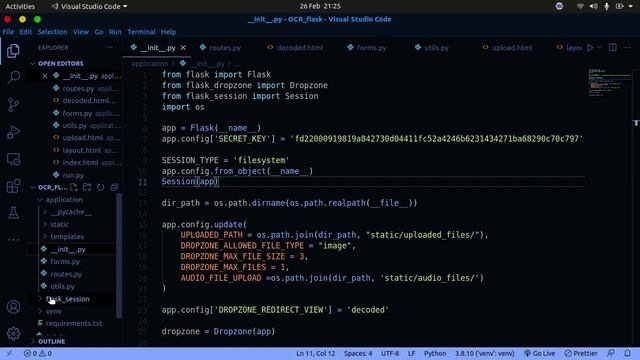Run Python file using play button
Image resolution: width=640 pixels, height=360 pixels.
590,48
